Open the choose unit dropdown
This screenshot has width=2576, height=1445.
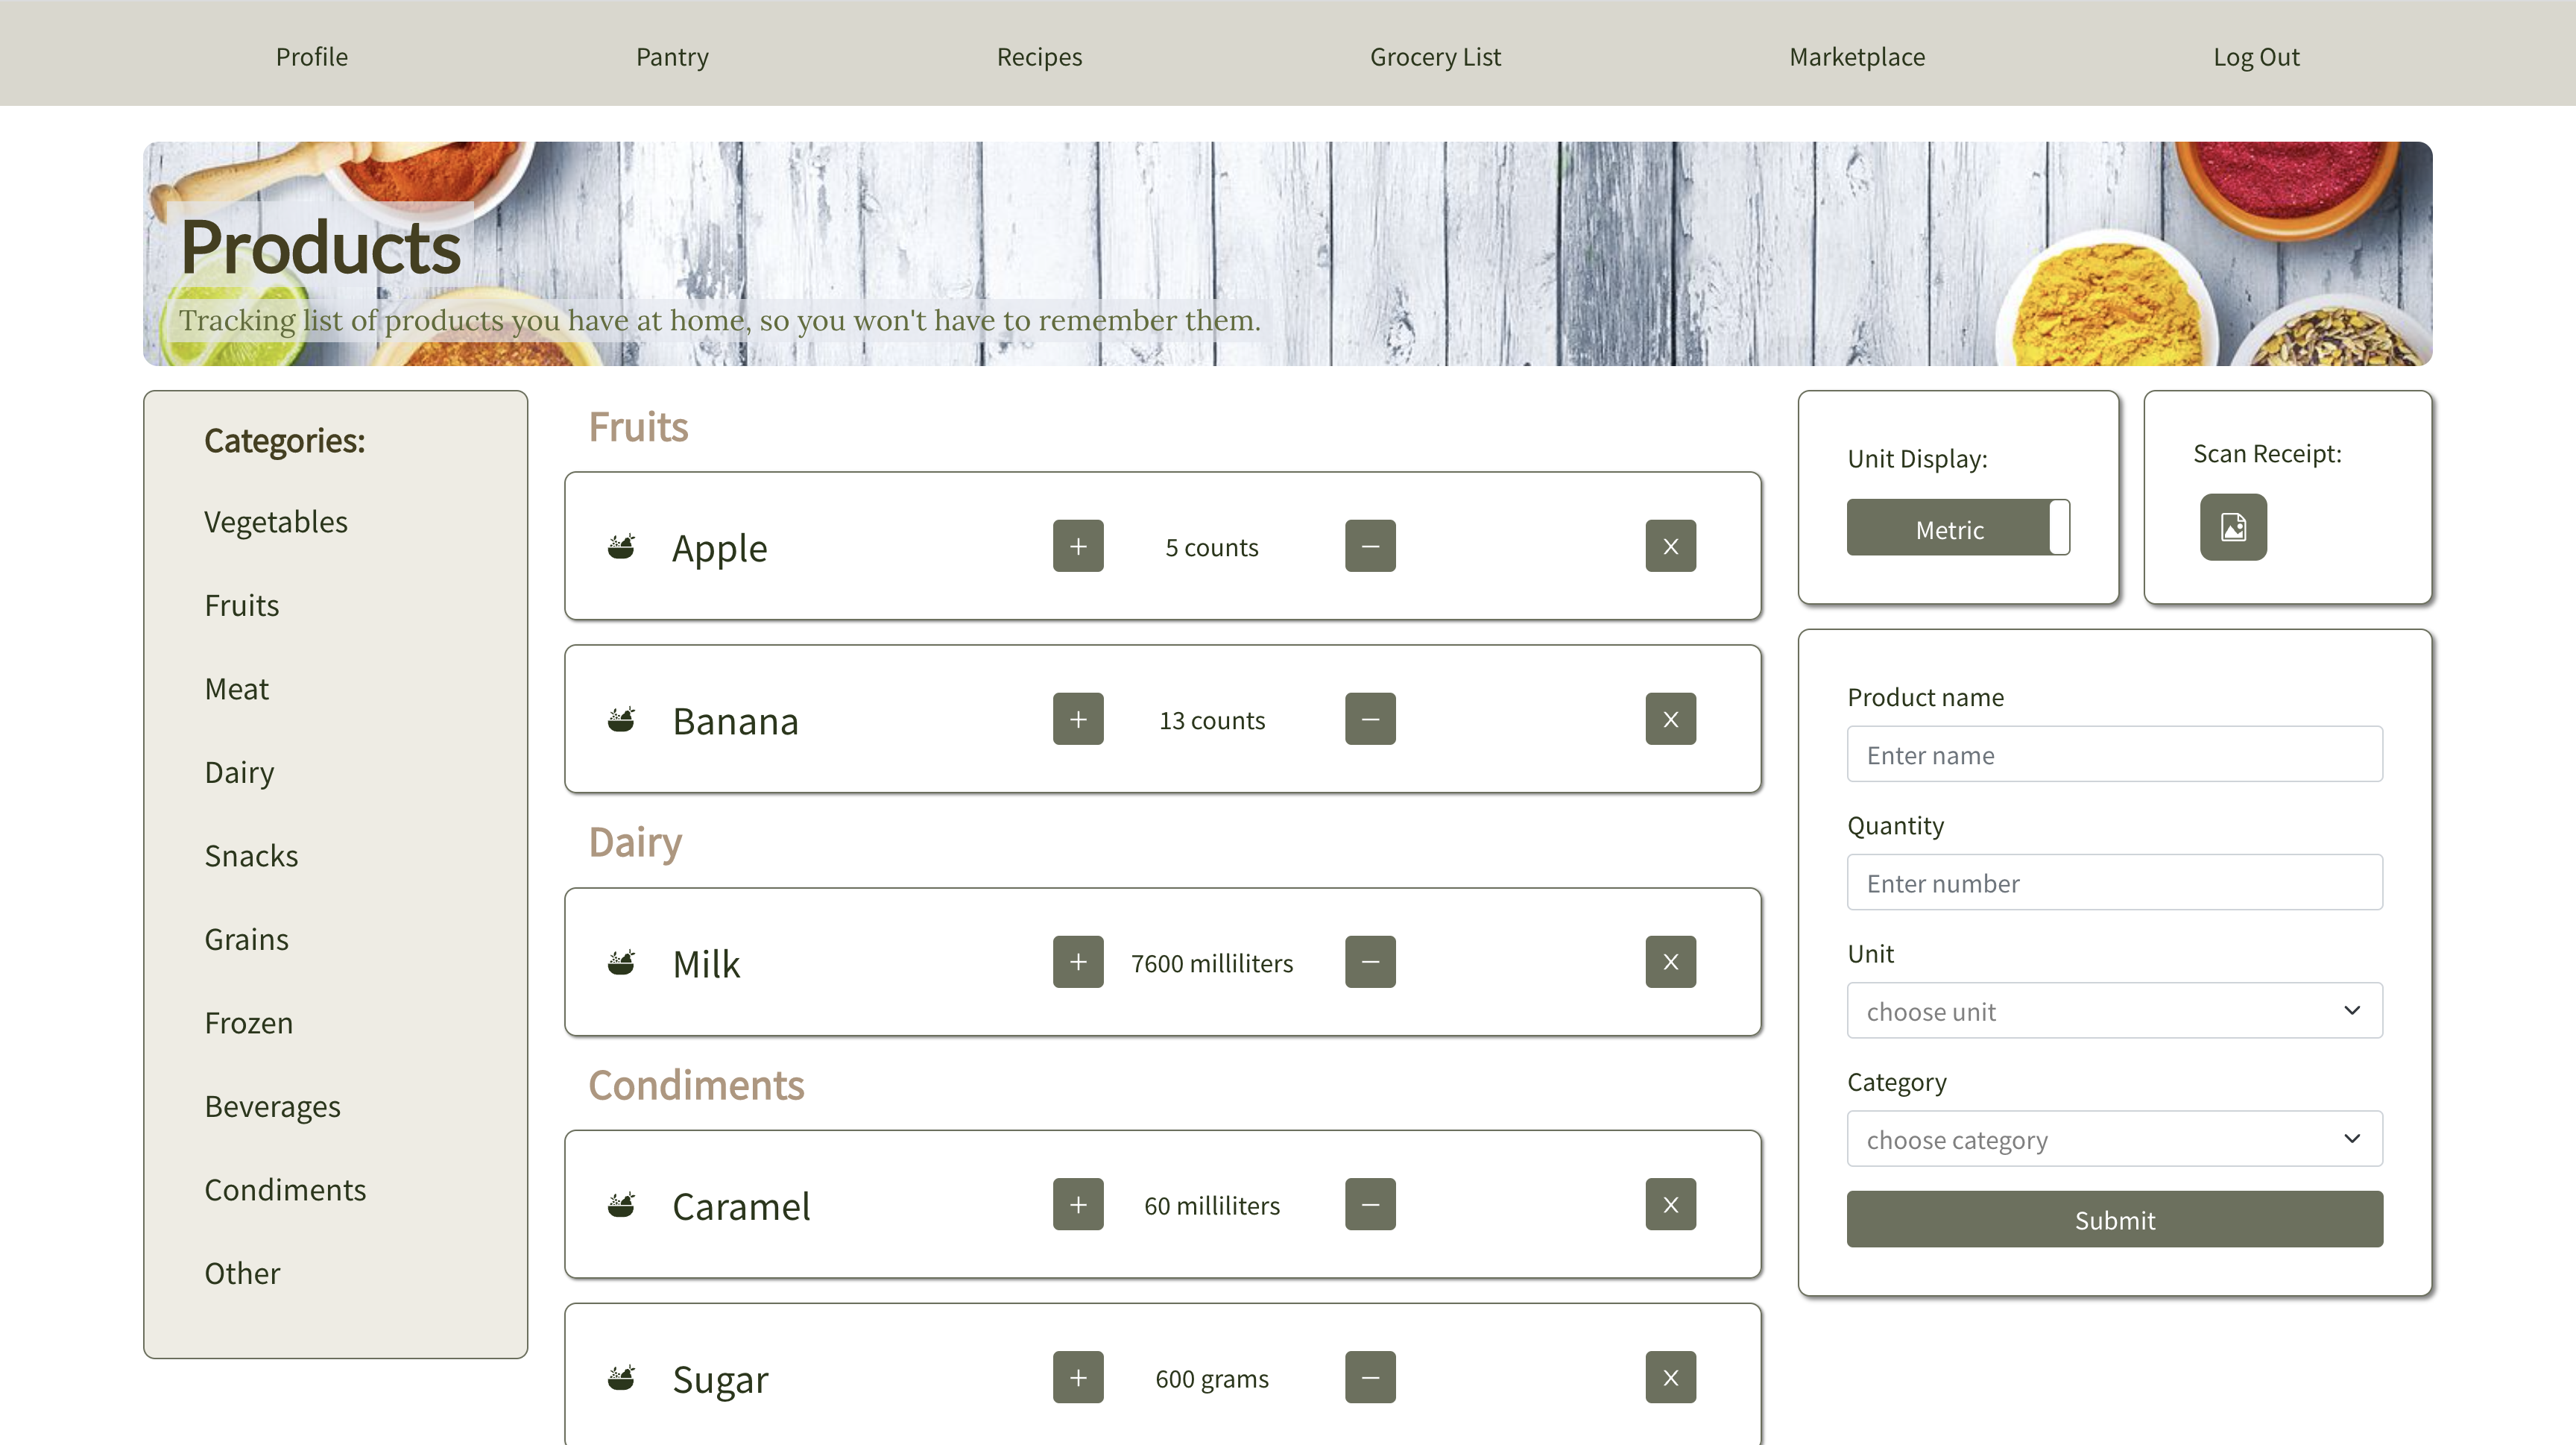coord(2114,1011)
